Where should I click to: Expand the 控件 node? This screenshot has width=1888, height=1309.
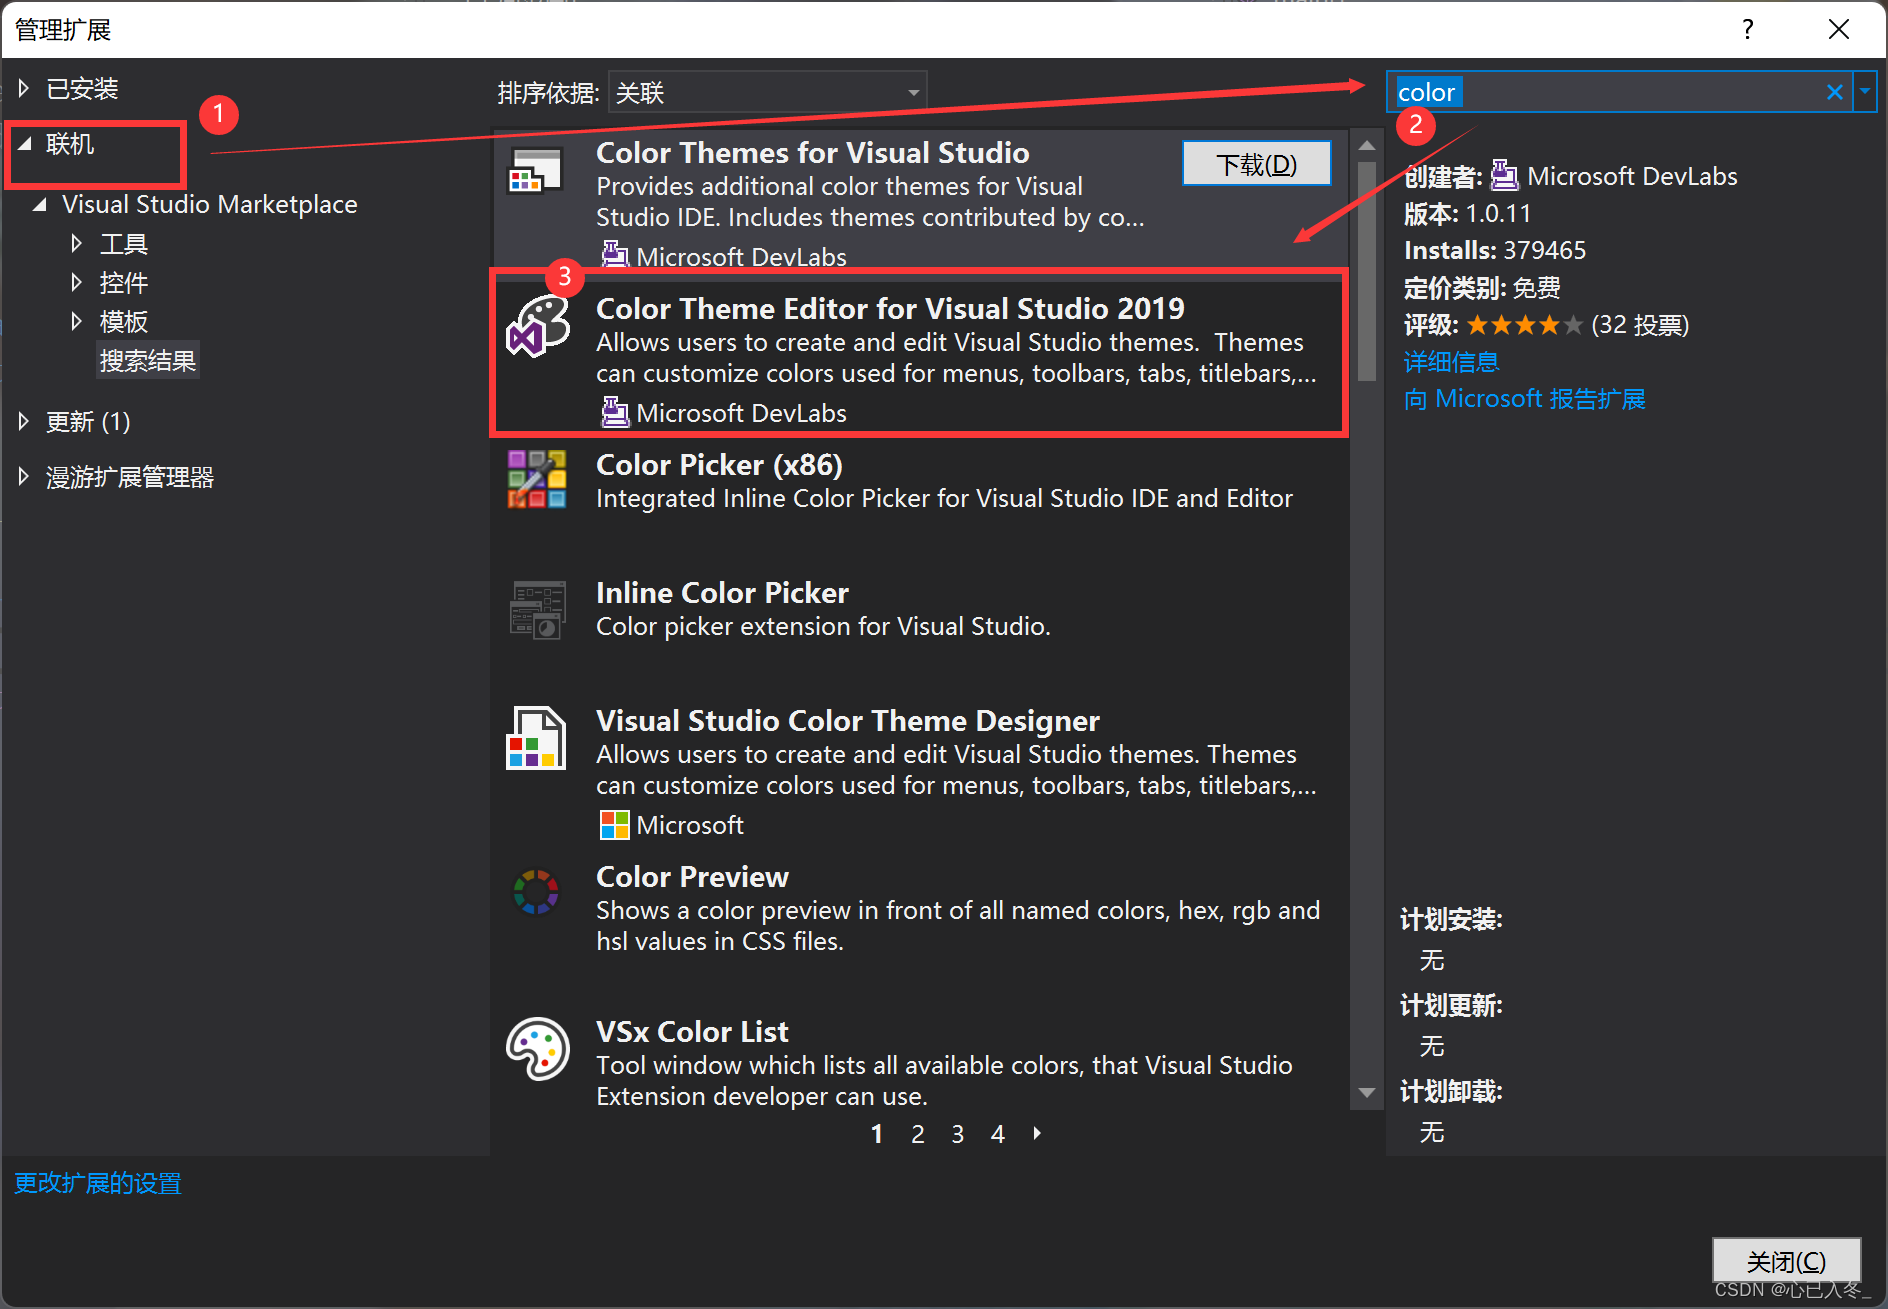[x=77, y=282]
